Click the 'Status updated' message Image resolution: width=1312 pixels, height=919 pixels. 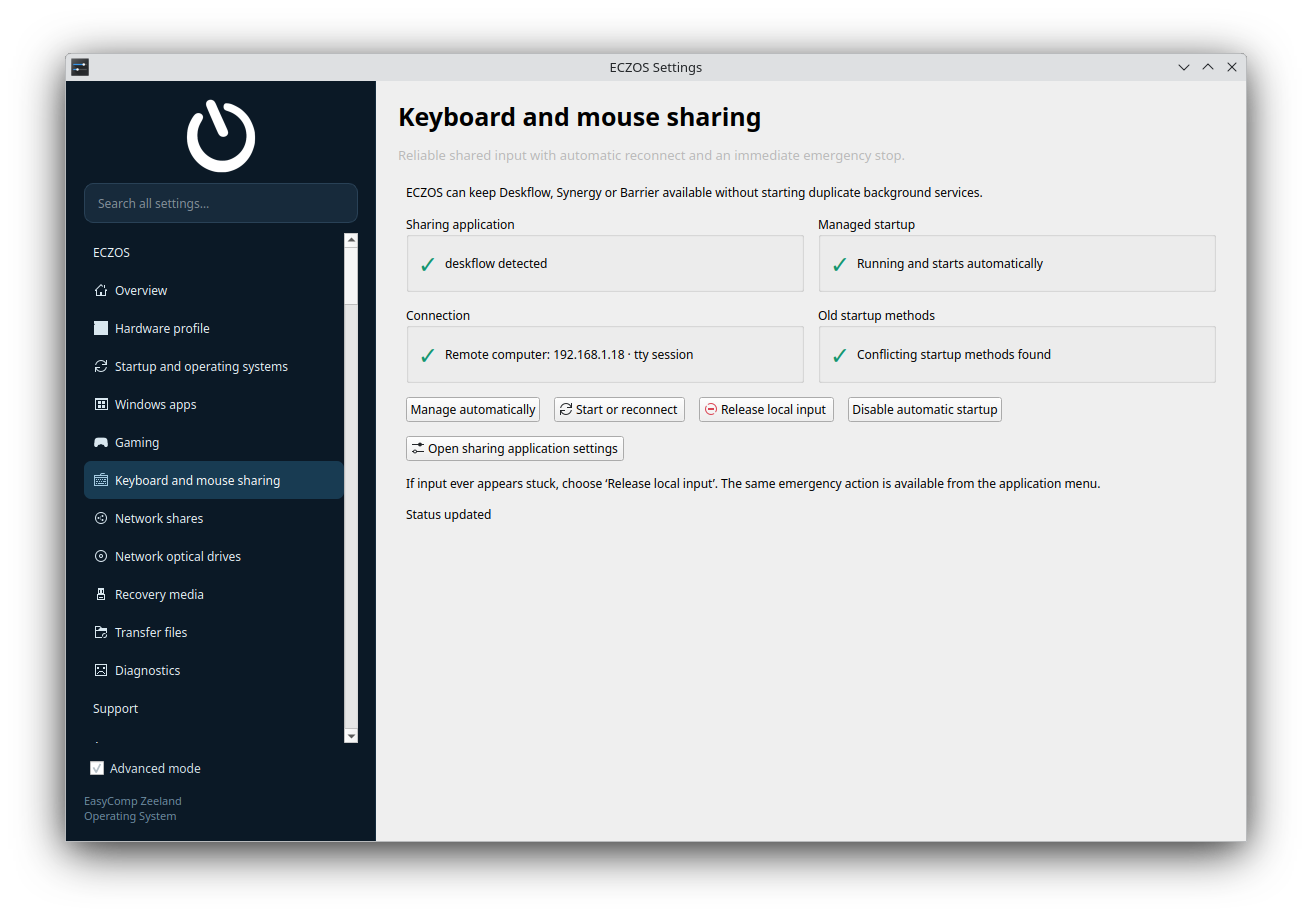448,515
